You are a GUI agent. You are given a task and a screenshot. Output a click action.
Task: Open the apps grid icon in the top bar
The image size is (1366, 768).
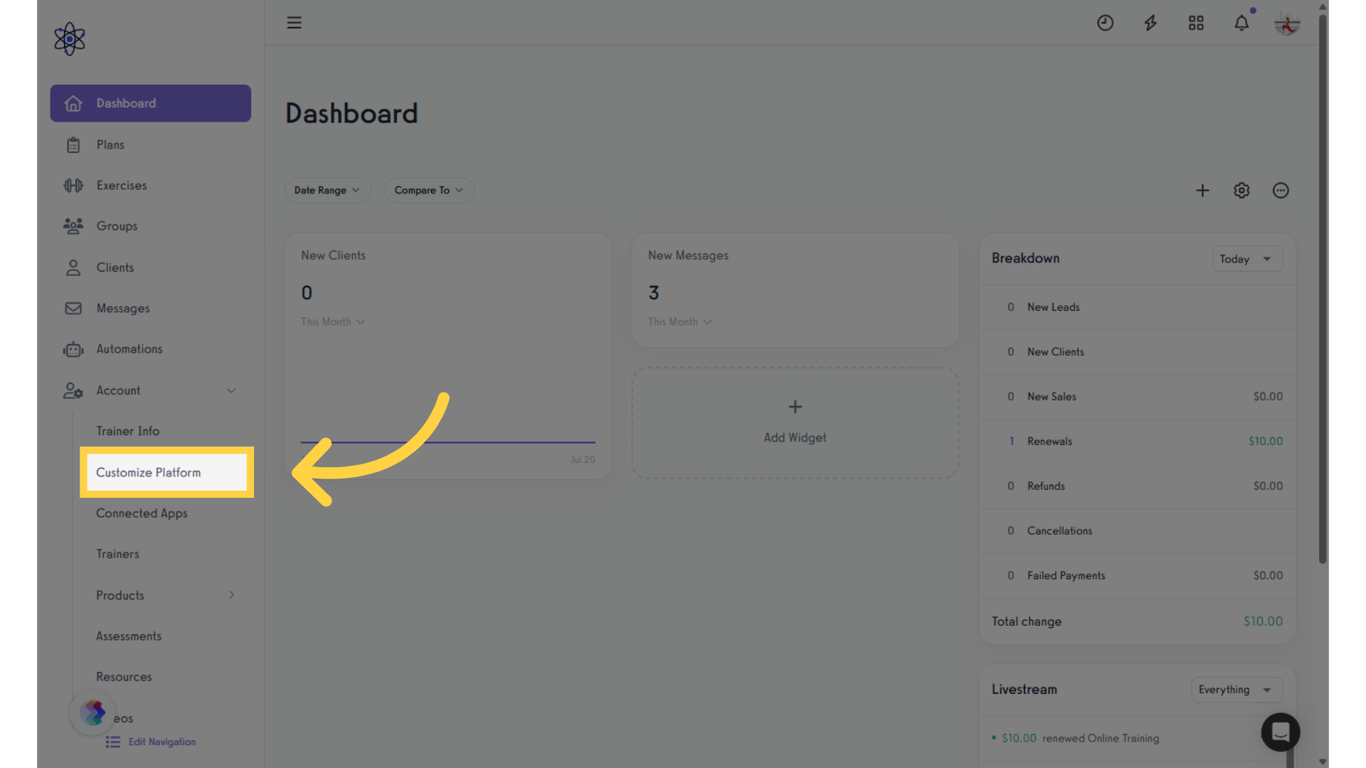tap(1196, 22)
